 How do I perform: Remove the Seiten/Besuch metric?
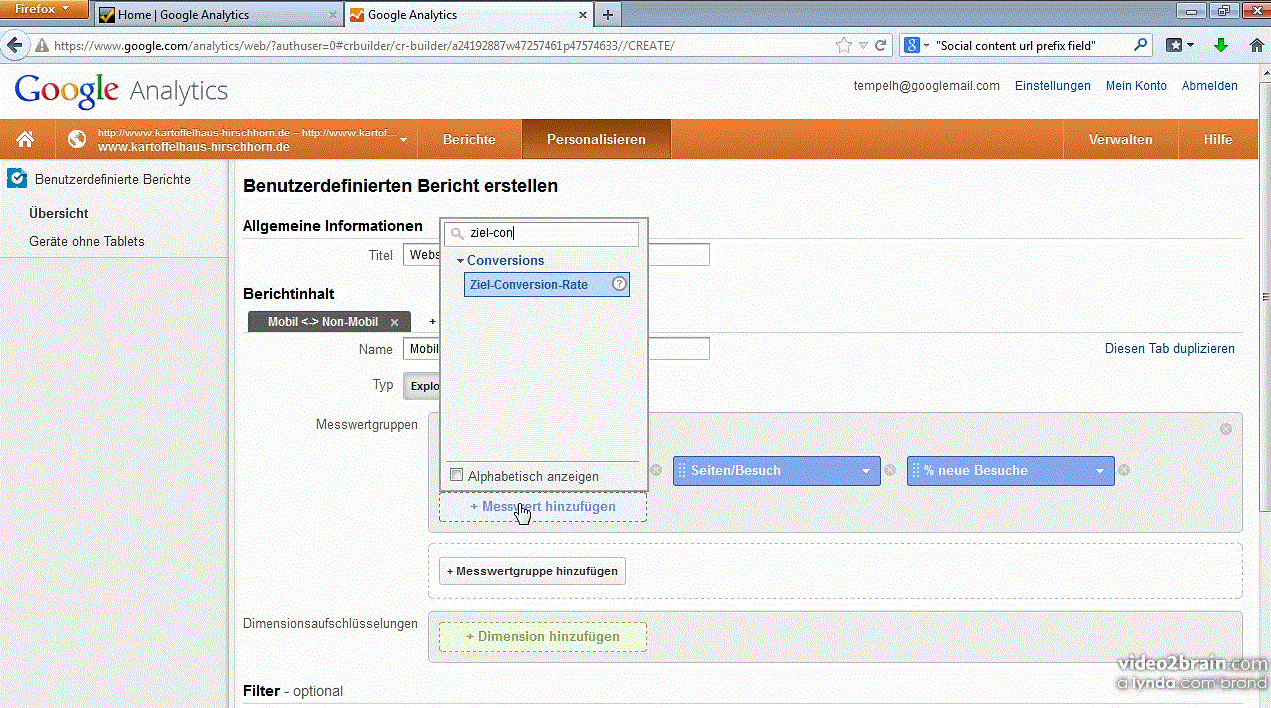[890, 470]
